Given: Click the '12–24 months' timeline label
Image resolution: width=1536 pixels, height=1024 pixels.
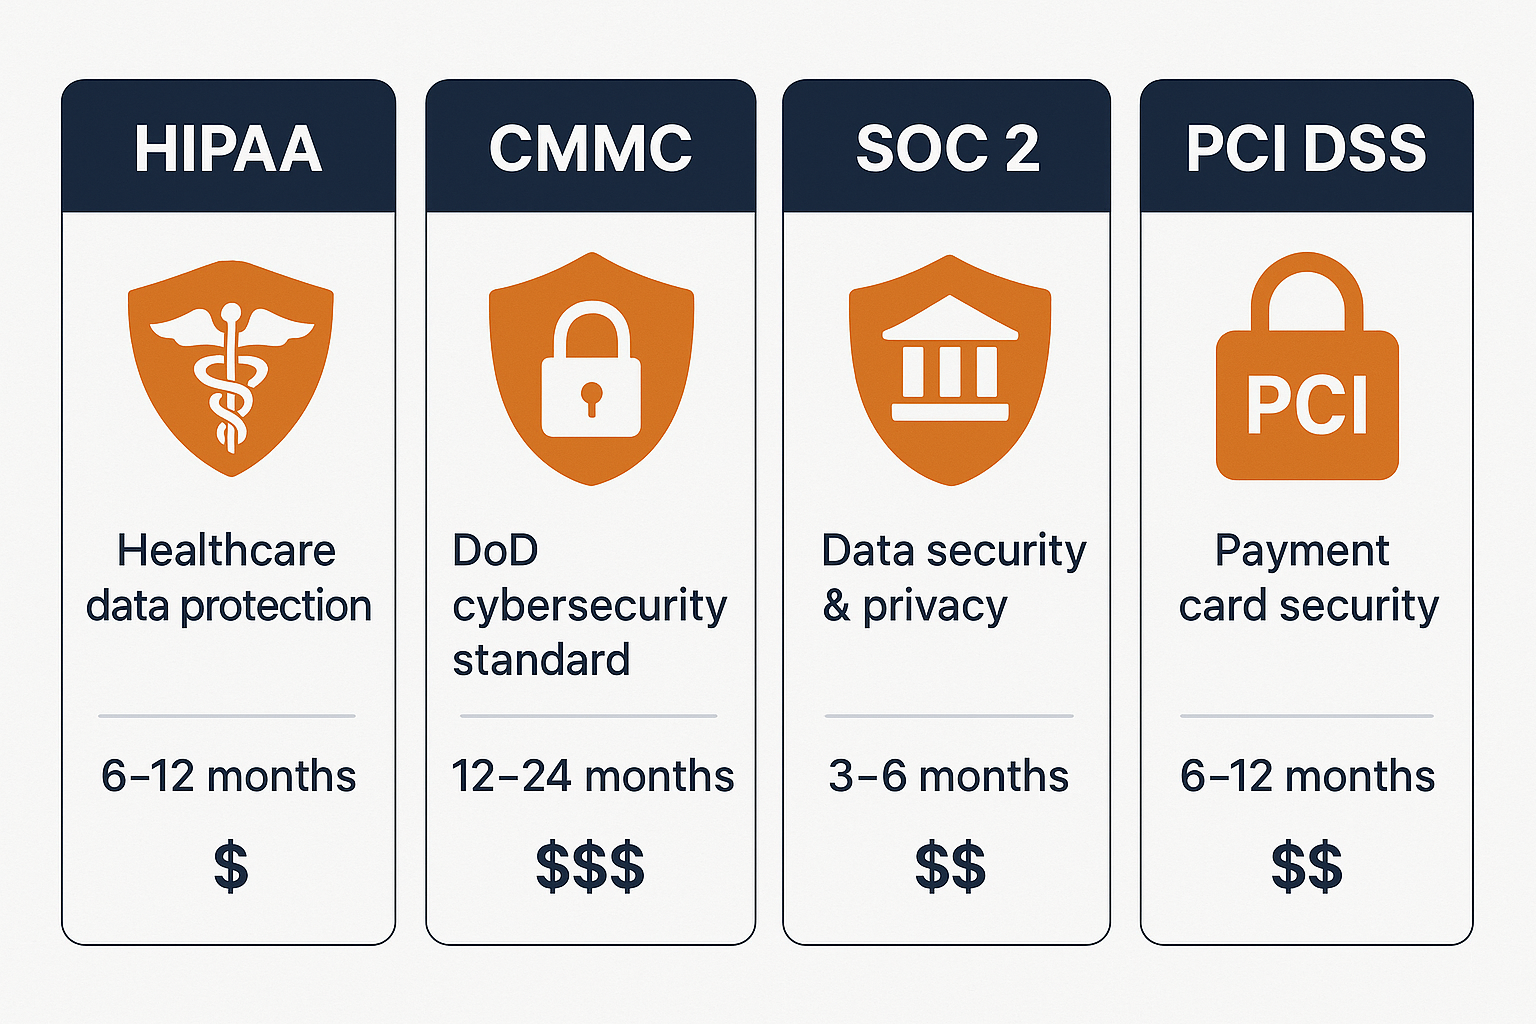Looking at the screenshot, I should [x=592, y=777].
